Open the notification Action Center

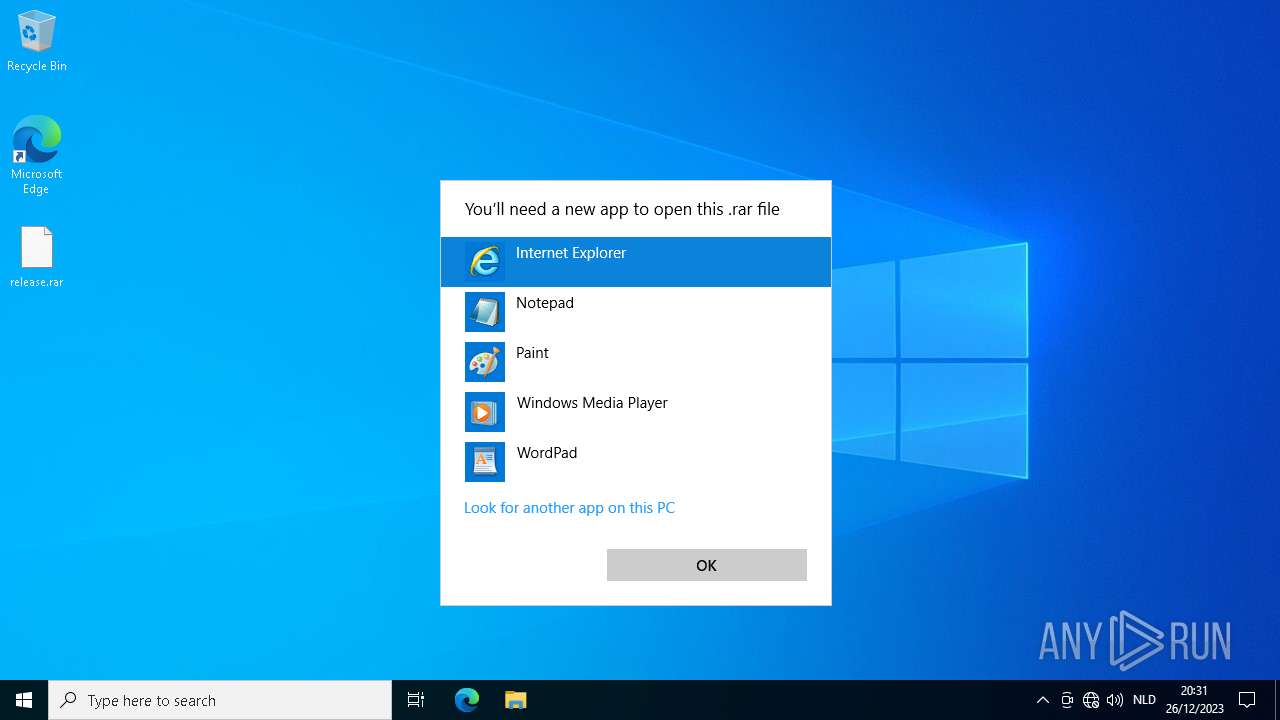pos(1247,700)
